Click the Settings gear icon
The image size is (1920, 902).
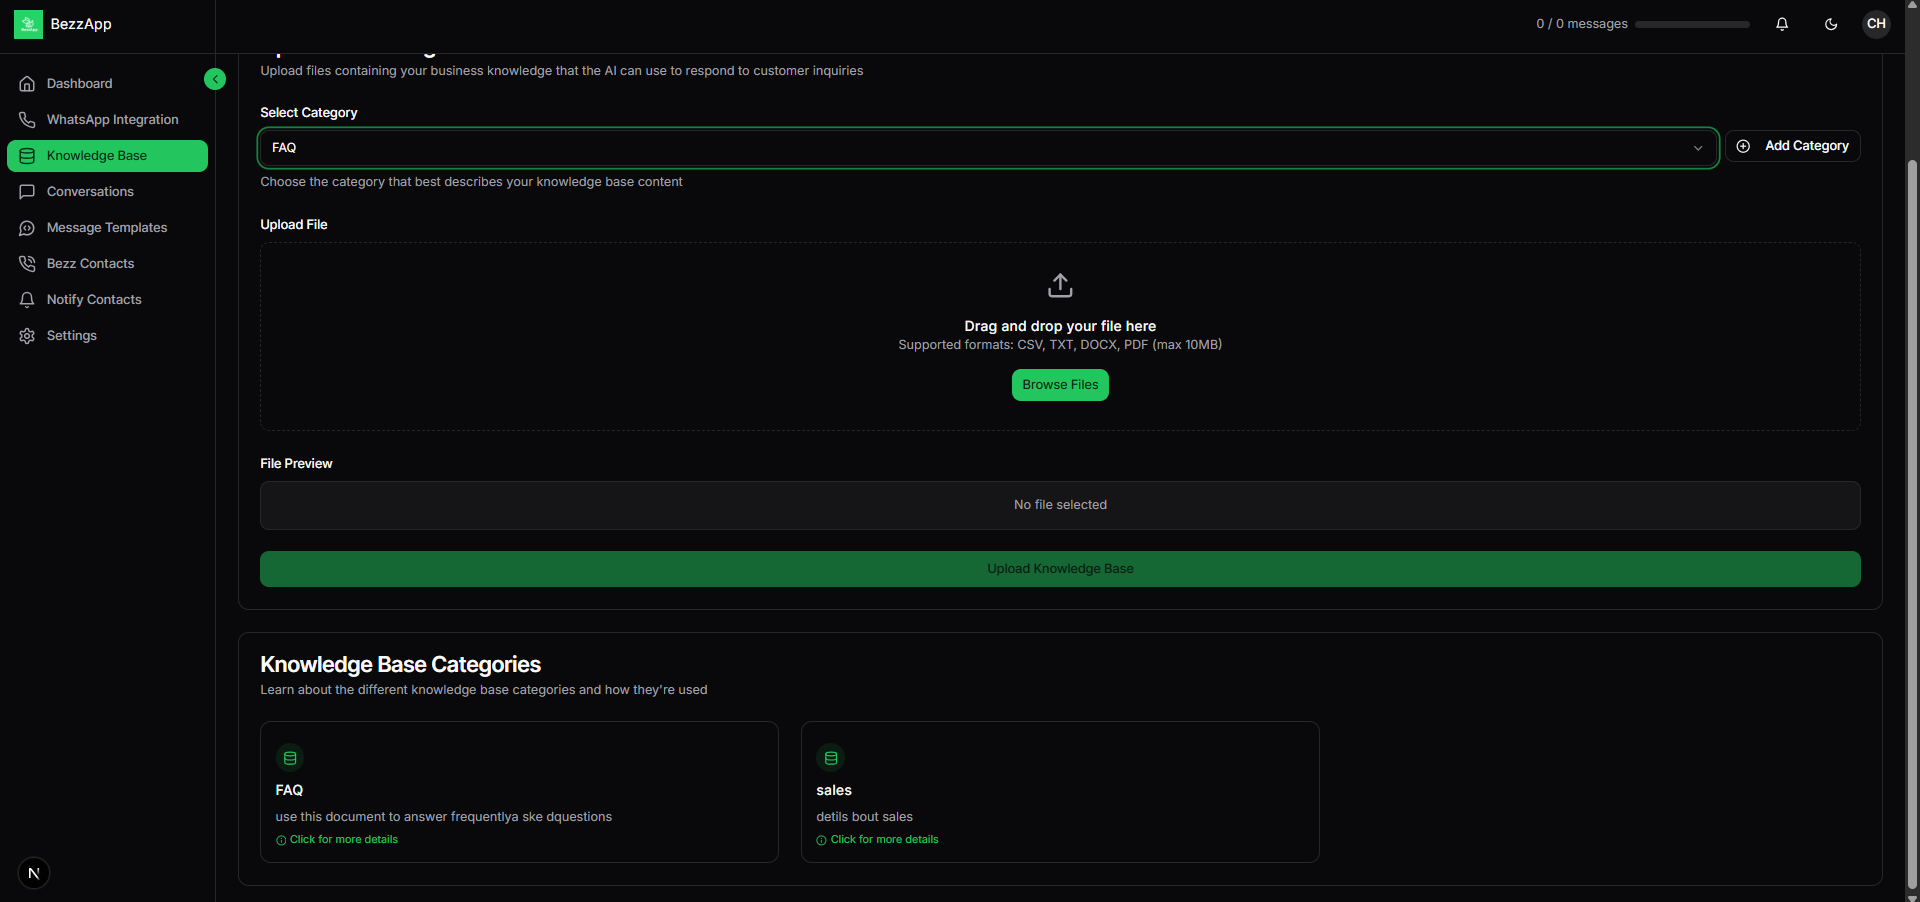point(27,336)
